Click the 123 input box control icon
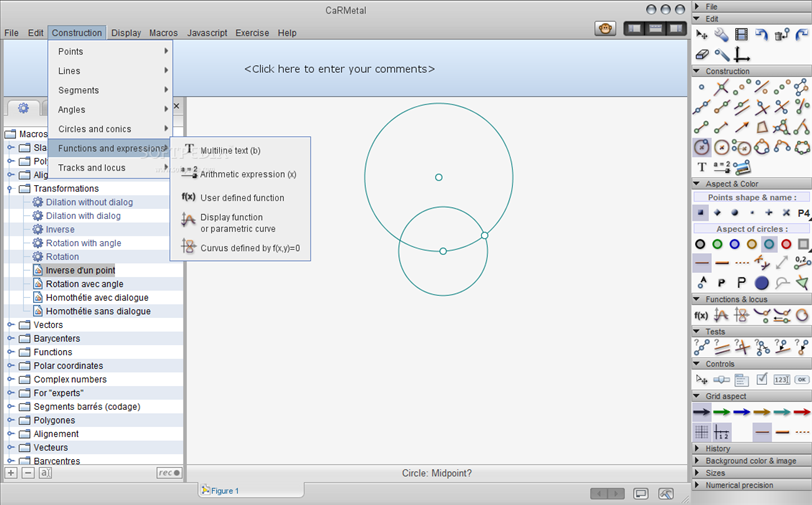 tap(781, 380)
